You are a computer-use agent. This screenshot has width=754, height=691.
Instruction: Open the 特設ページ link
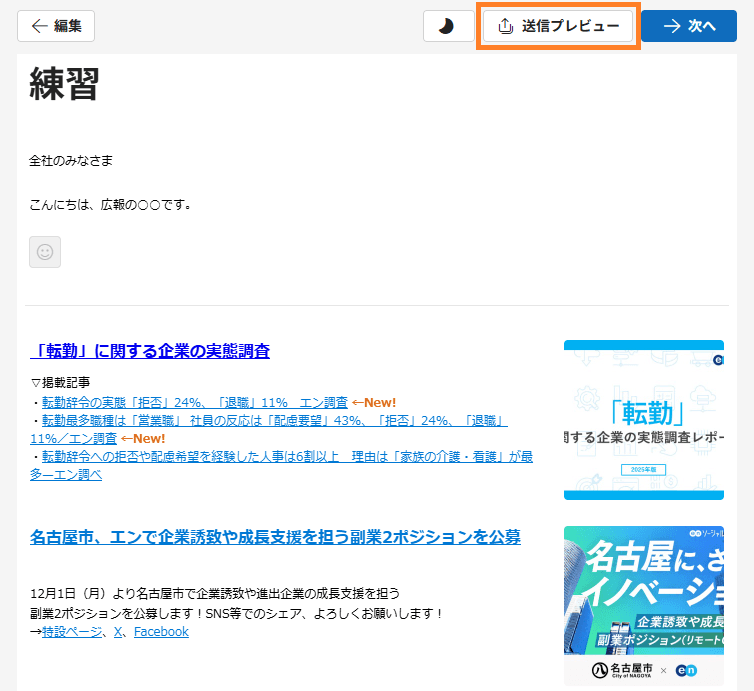[x=73, y=632]
